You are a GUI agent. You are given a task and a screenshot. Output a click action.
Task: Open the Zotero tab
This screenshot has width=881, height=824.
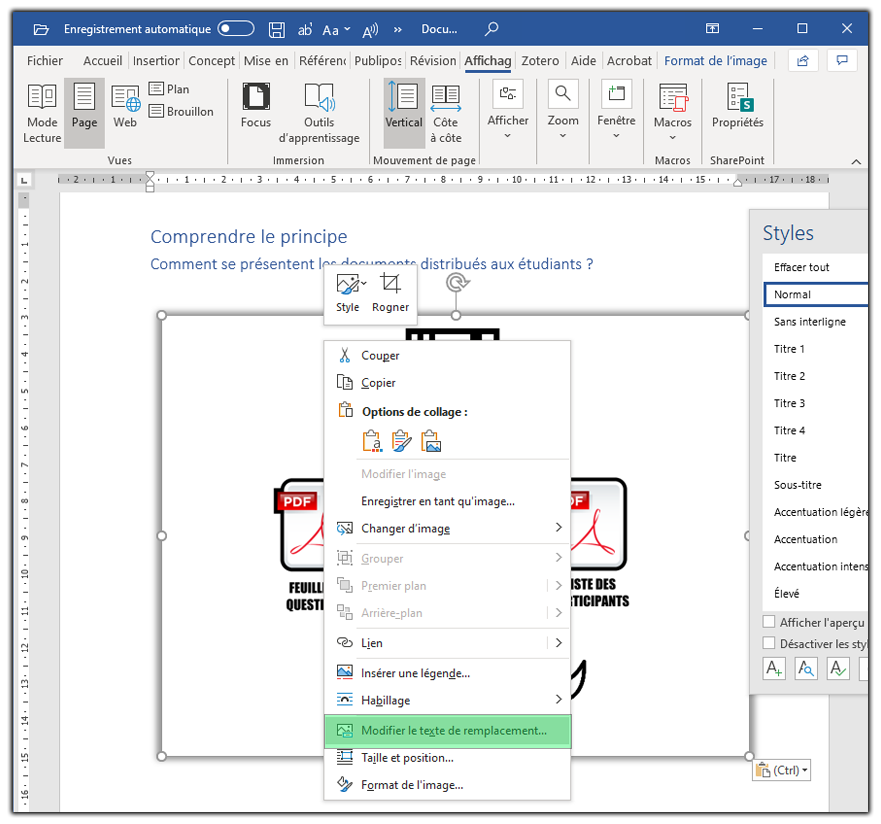coord(540,61)
